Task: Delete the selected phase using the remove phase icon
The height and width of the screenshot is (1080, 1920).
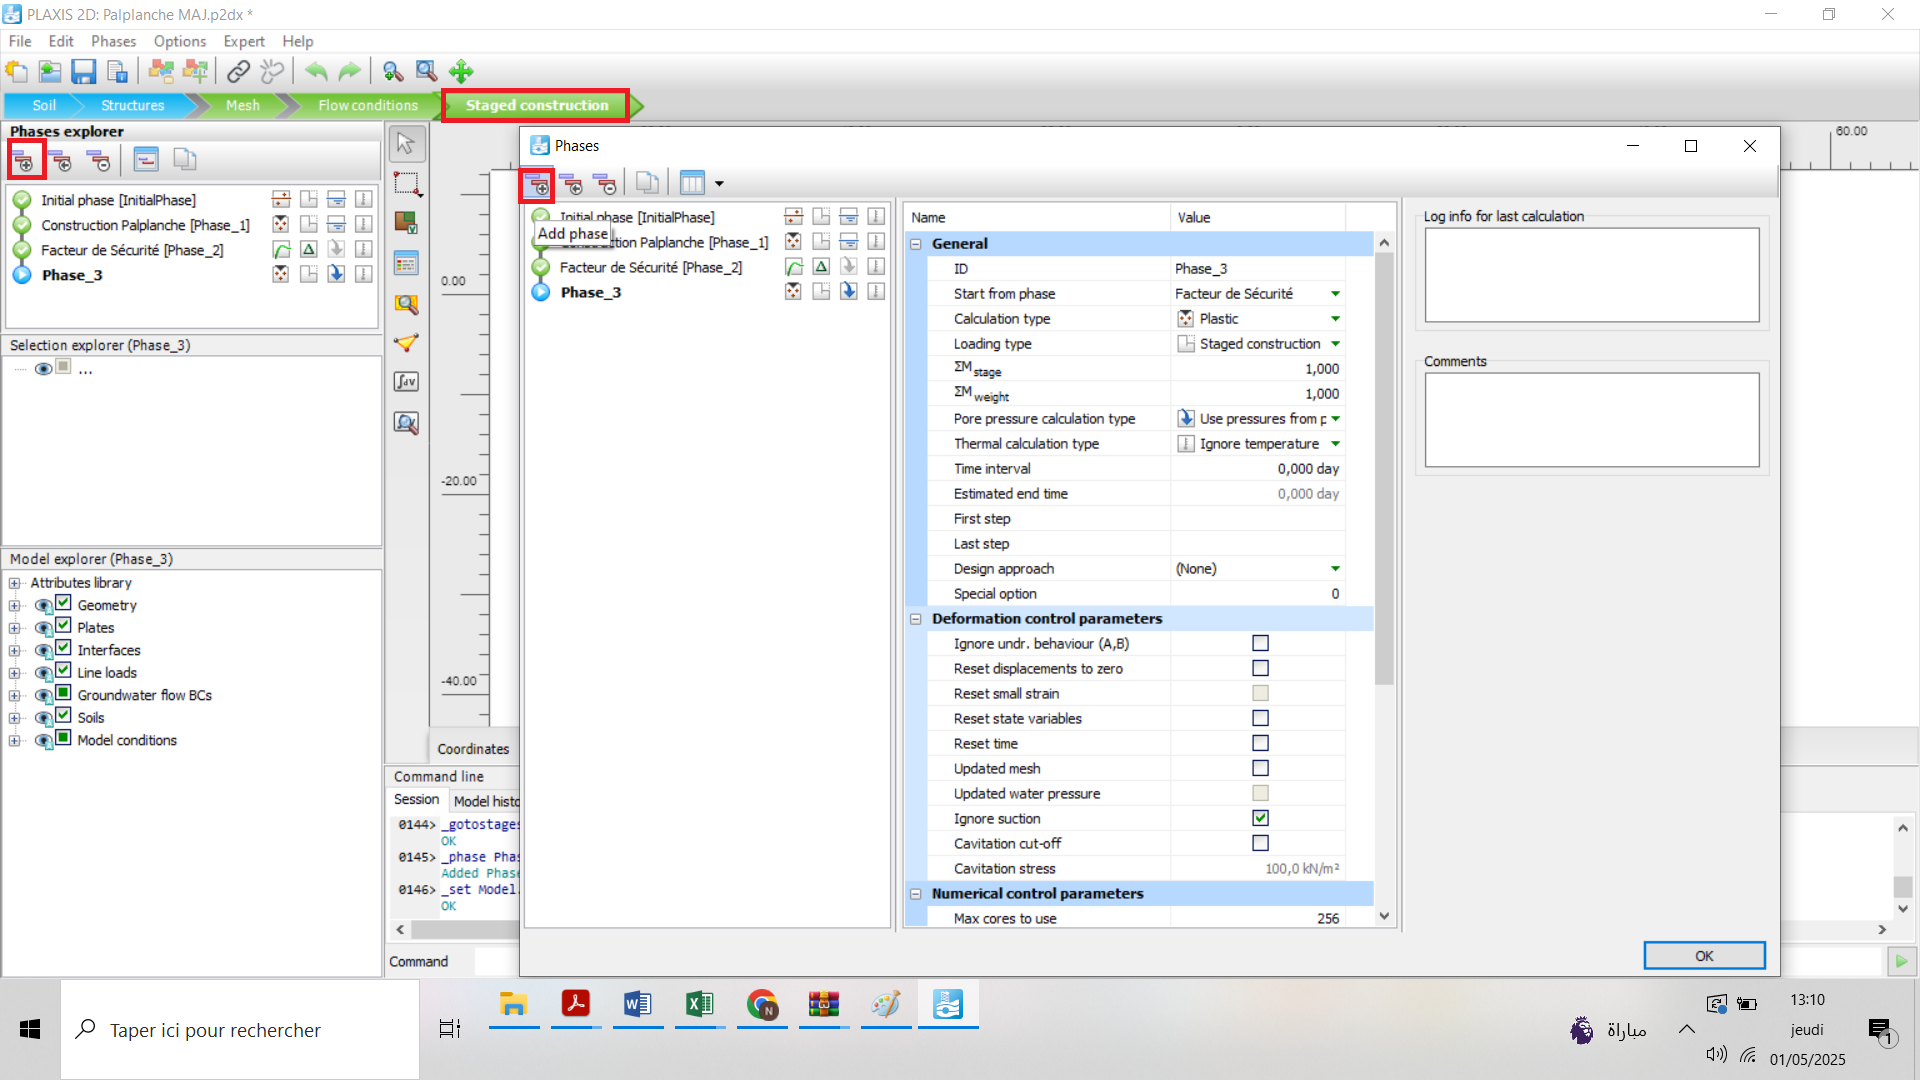Action: coord(607,184)
